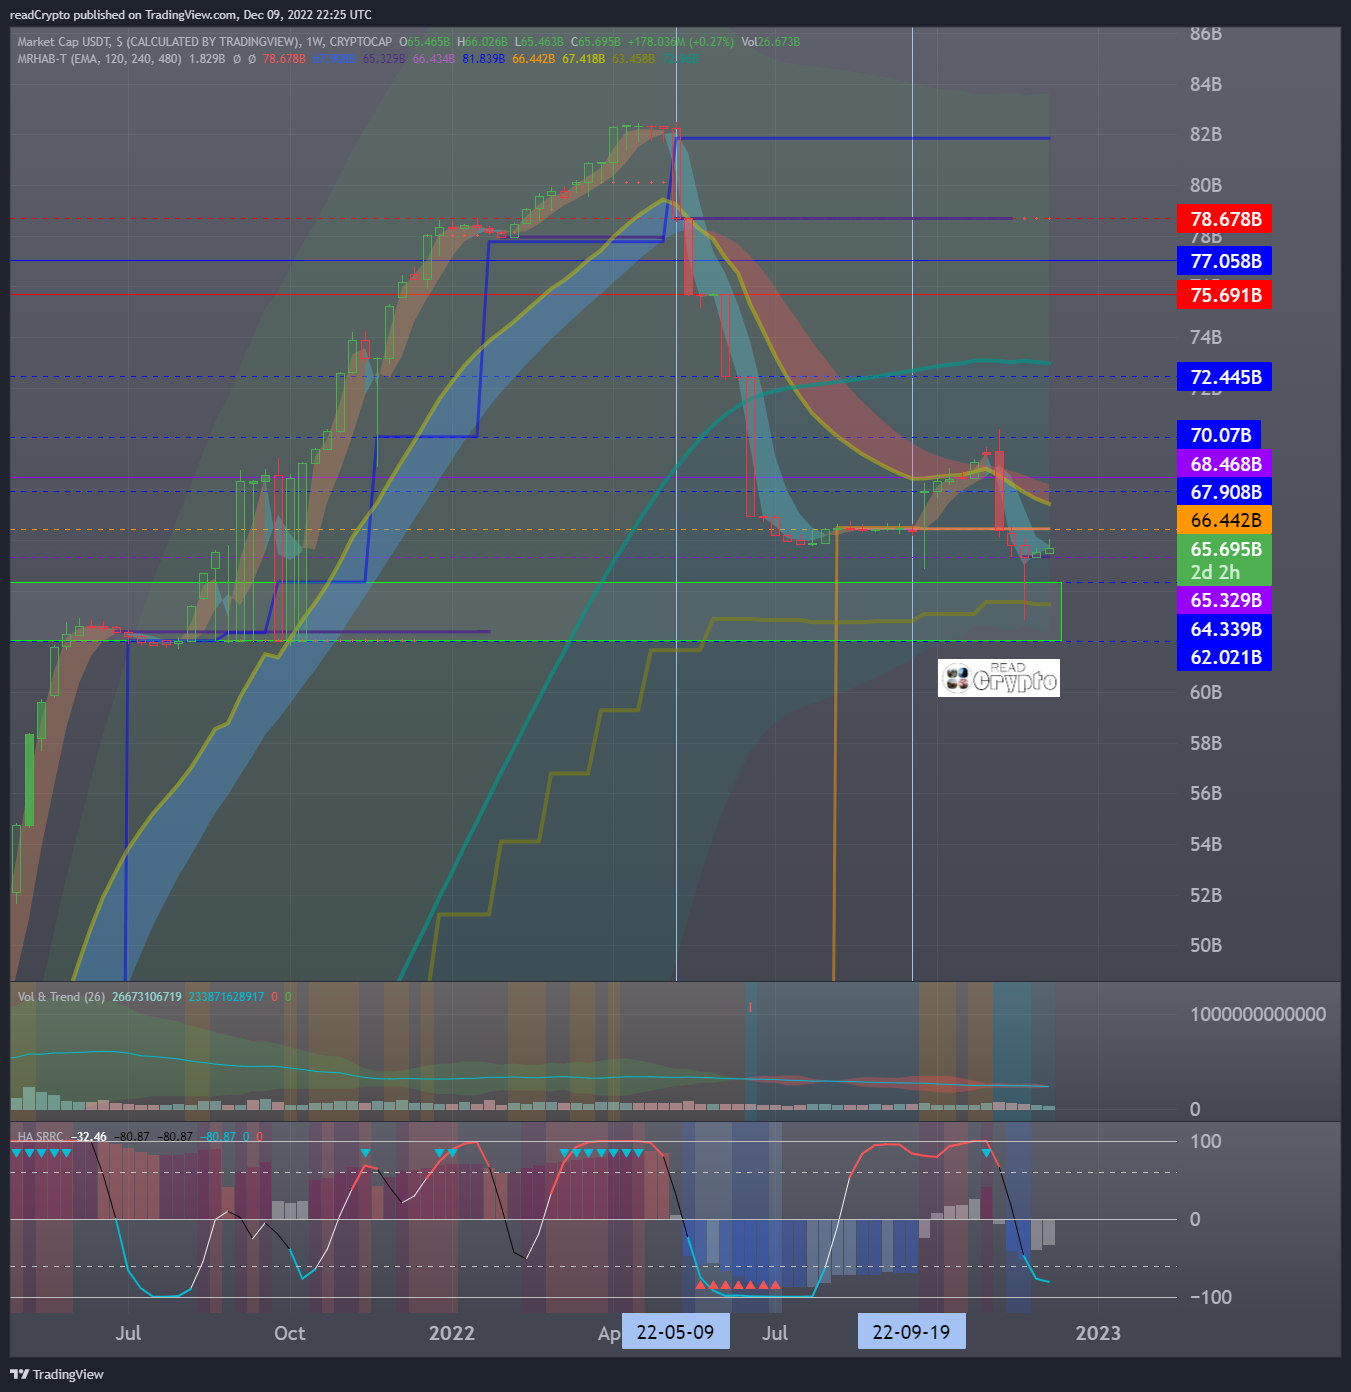Click the 22-05-09 date marker
This screenshot has height=1392, width=1351.
pos(675,1332)
